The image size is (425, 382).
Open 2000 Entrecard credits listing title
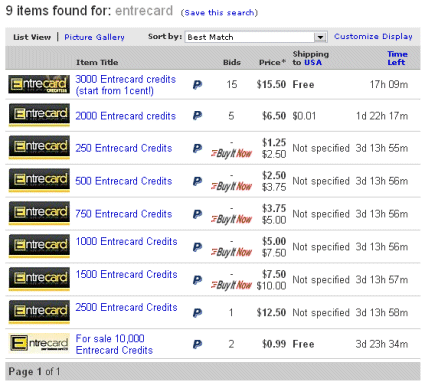click(x=125, y=116)
